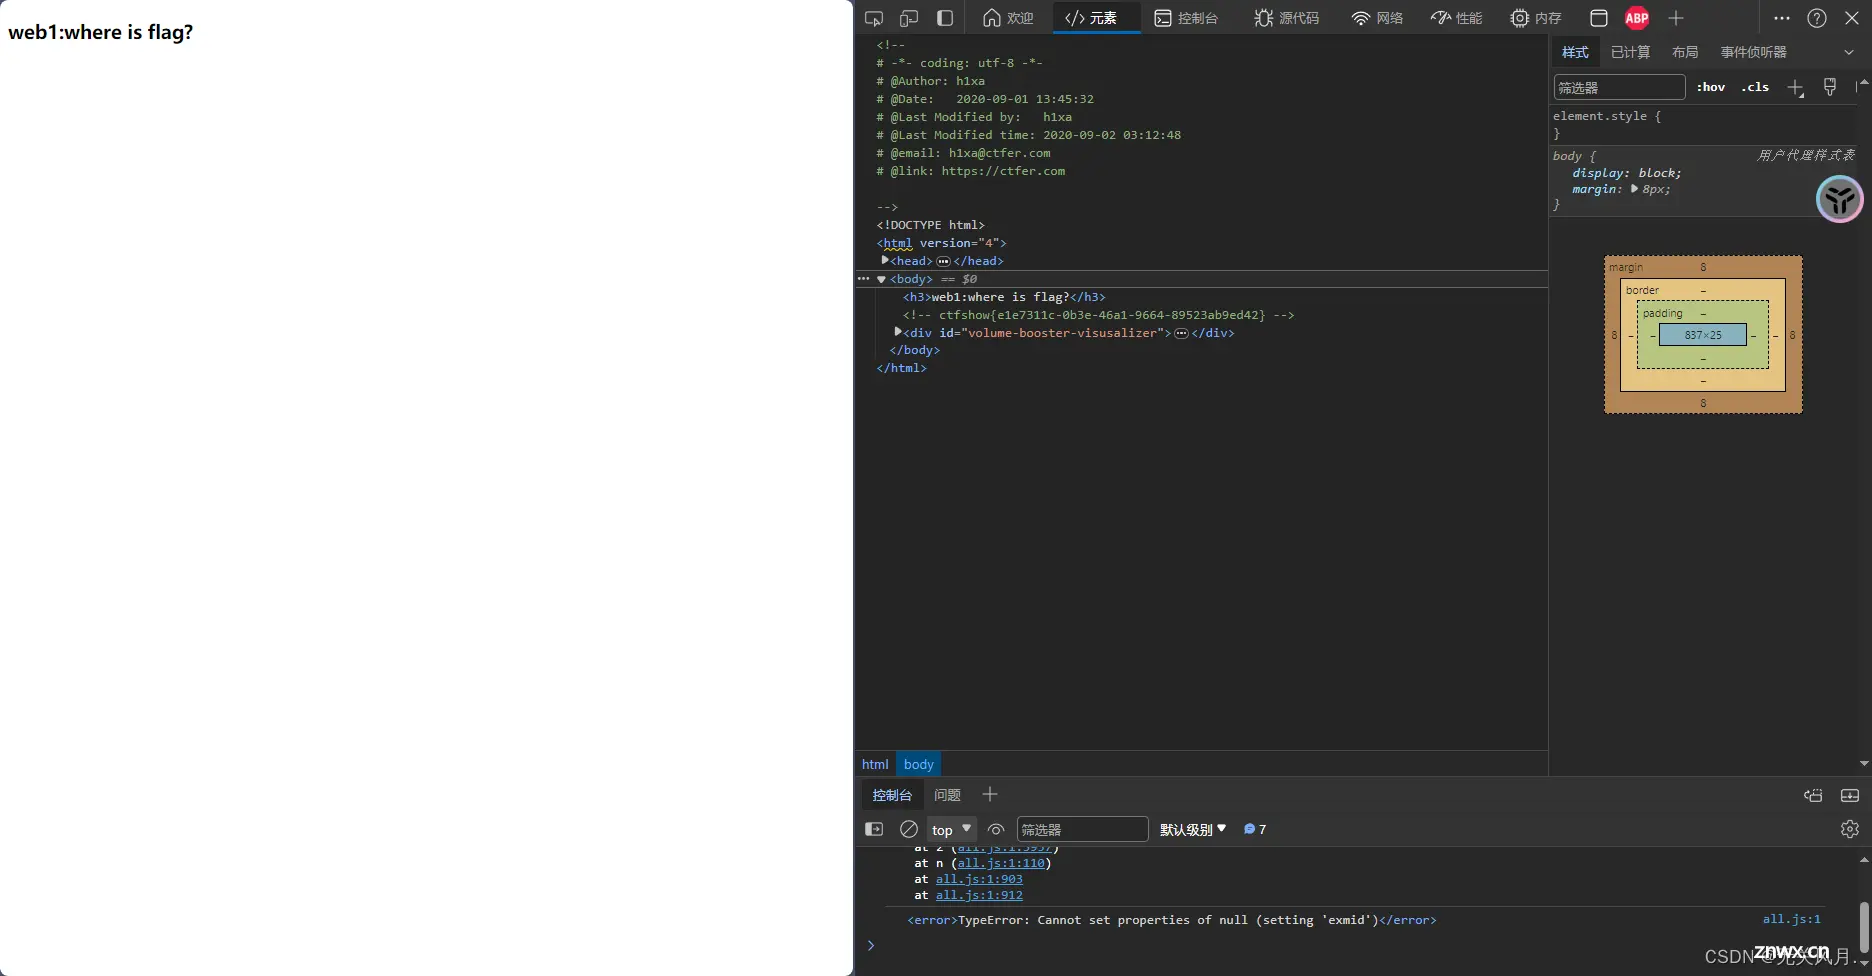The height and width of the screenshot is (976, 1872).
Task: Select the html version="4" node
Action: click(941, 243)
